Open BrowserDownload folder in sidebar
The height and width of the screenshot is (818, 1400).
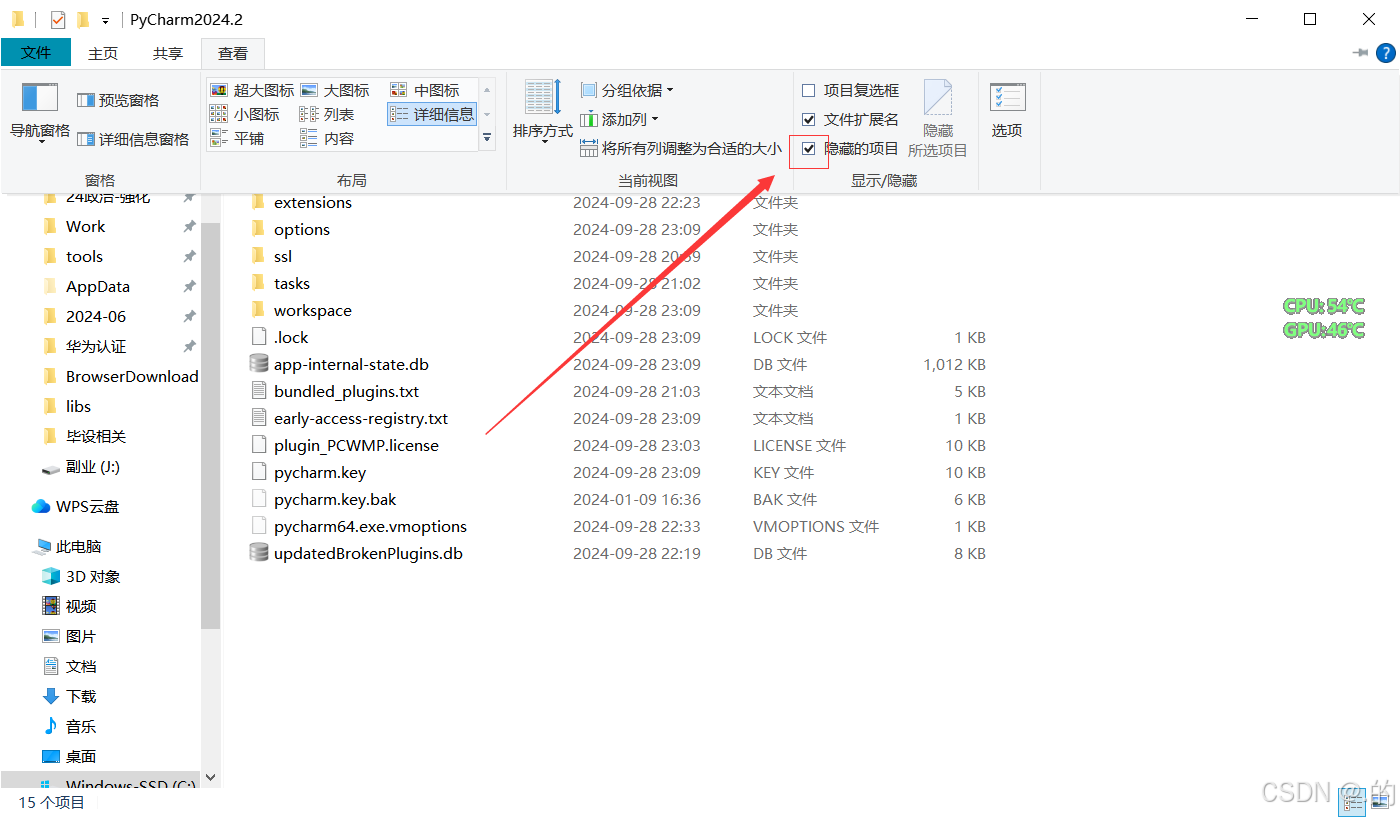click(131, 376)
